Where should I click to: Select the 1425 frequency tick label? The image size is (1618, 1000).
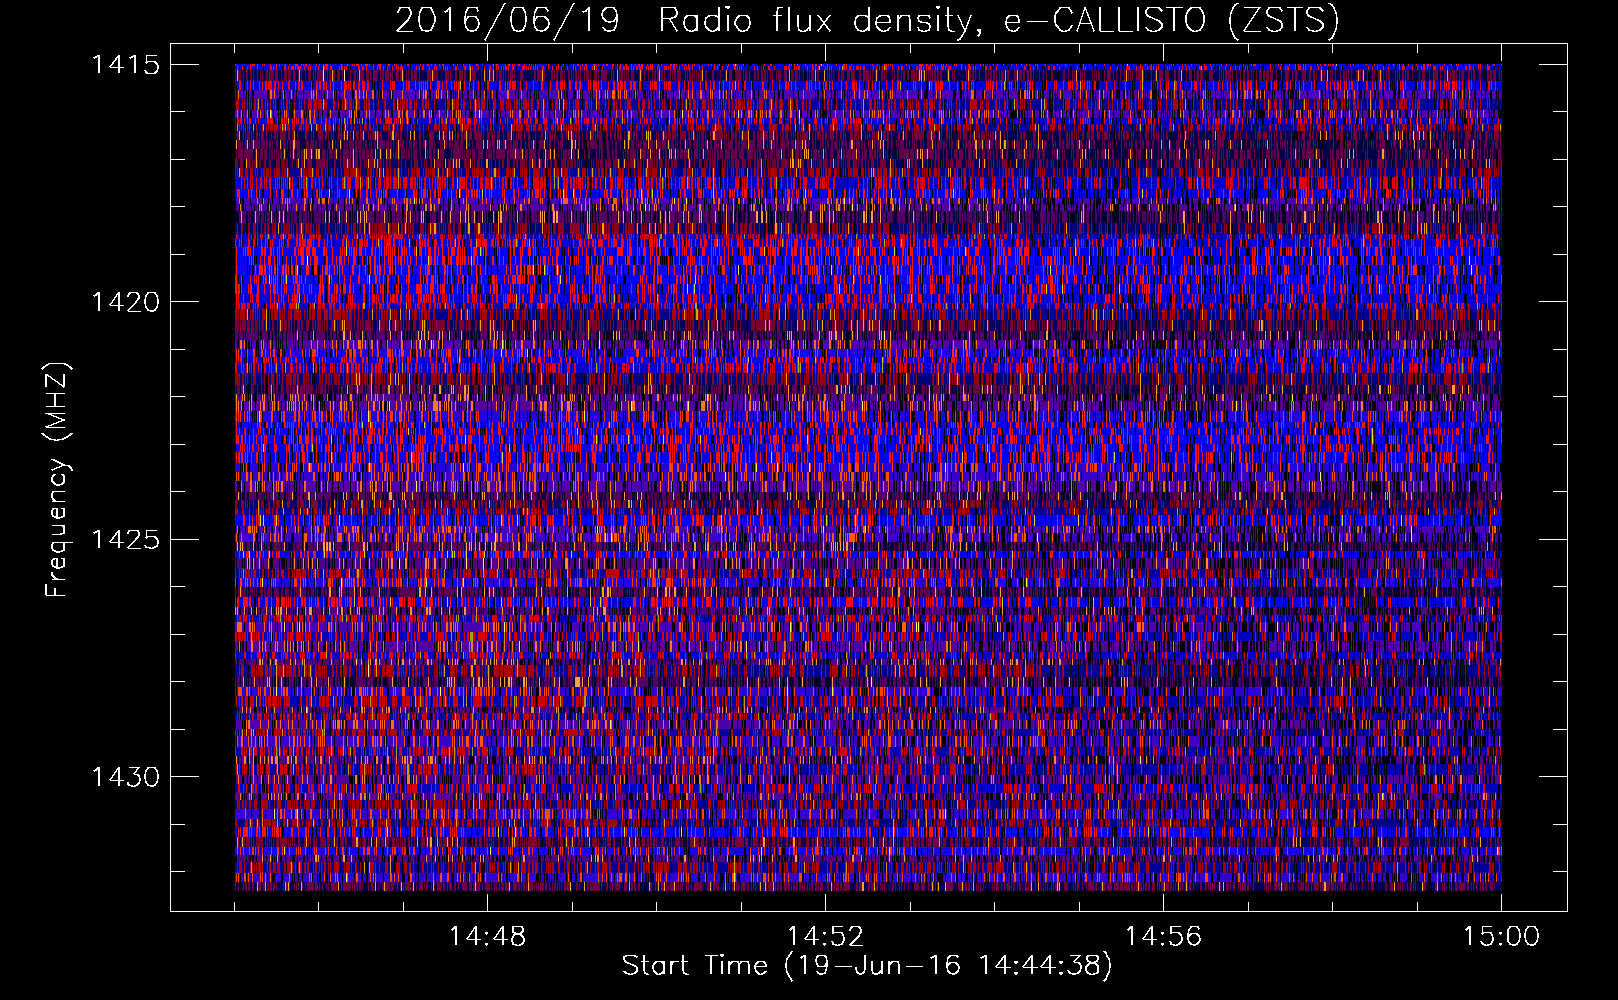[126, 540]
